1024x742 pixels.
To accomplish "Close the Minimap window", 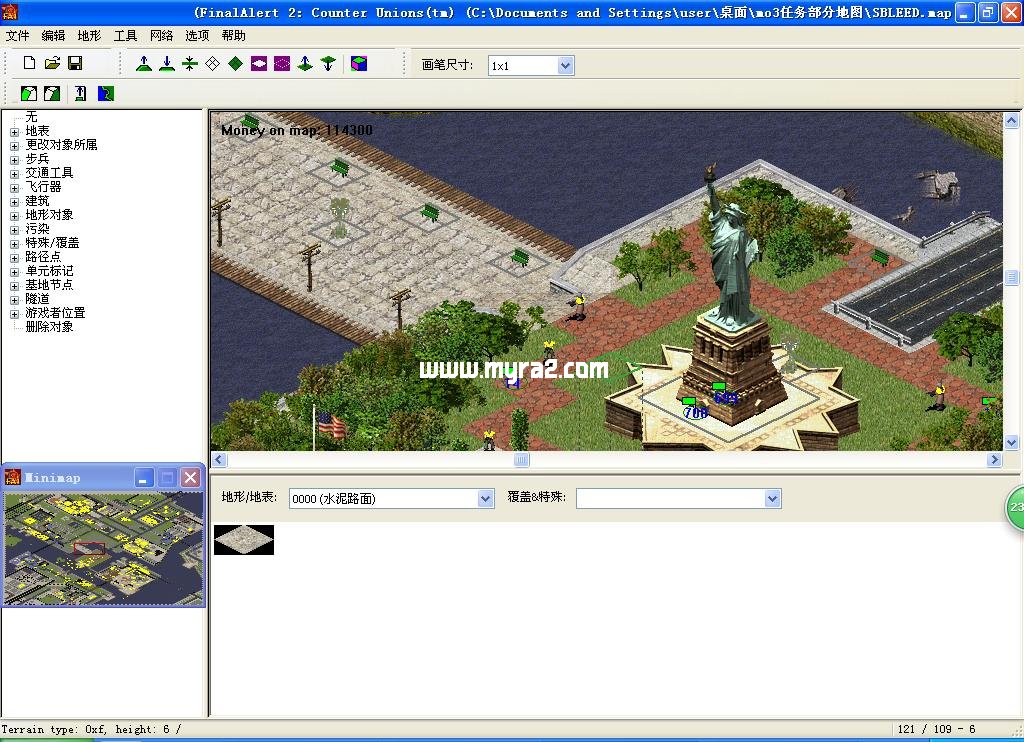I will [190, 477].
